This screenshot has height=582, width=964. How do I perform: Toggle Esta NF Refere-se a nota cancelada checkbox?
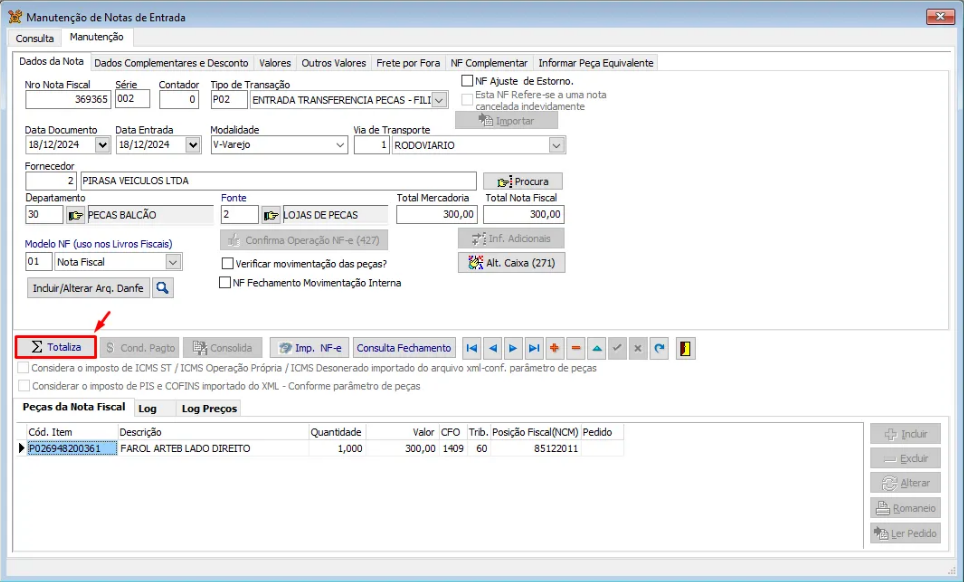pyautogui.click(x=467, y=100)
